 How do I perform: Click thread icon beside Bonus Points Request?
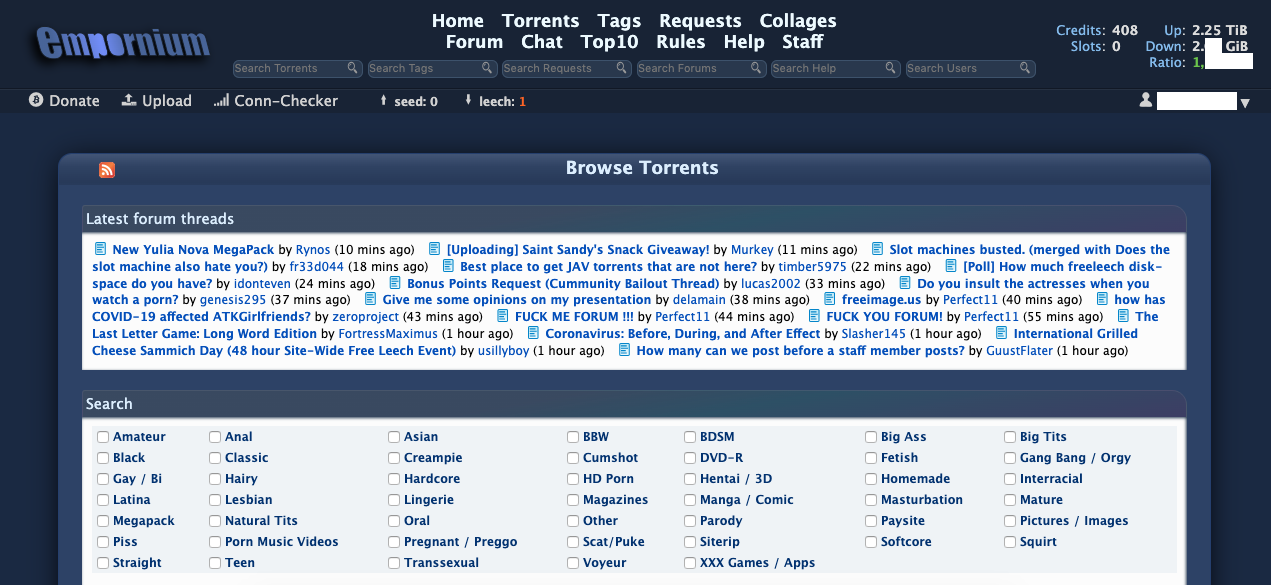395,283
